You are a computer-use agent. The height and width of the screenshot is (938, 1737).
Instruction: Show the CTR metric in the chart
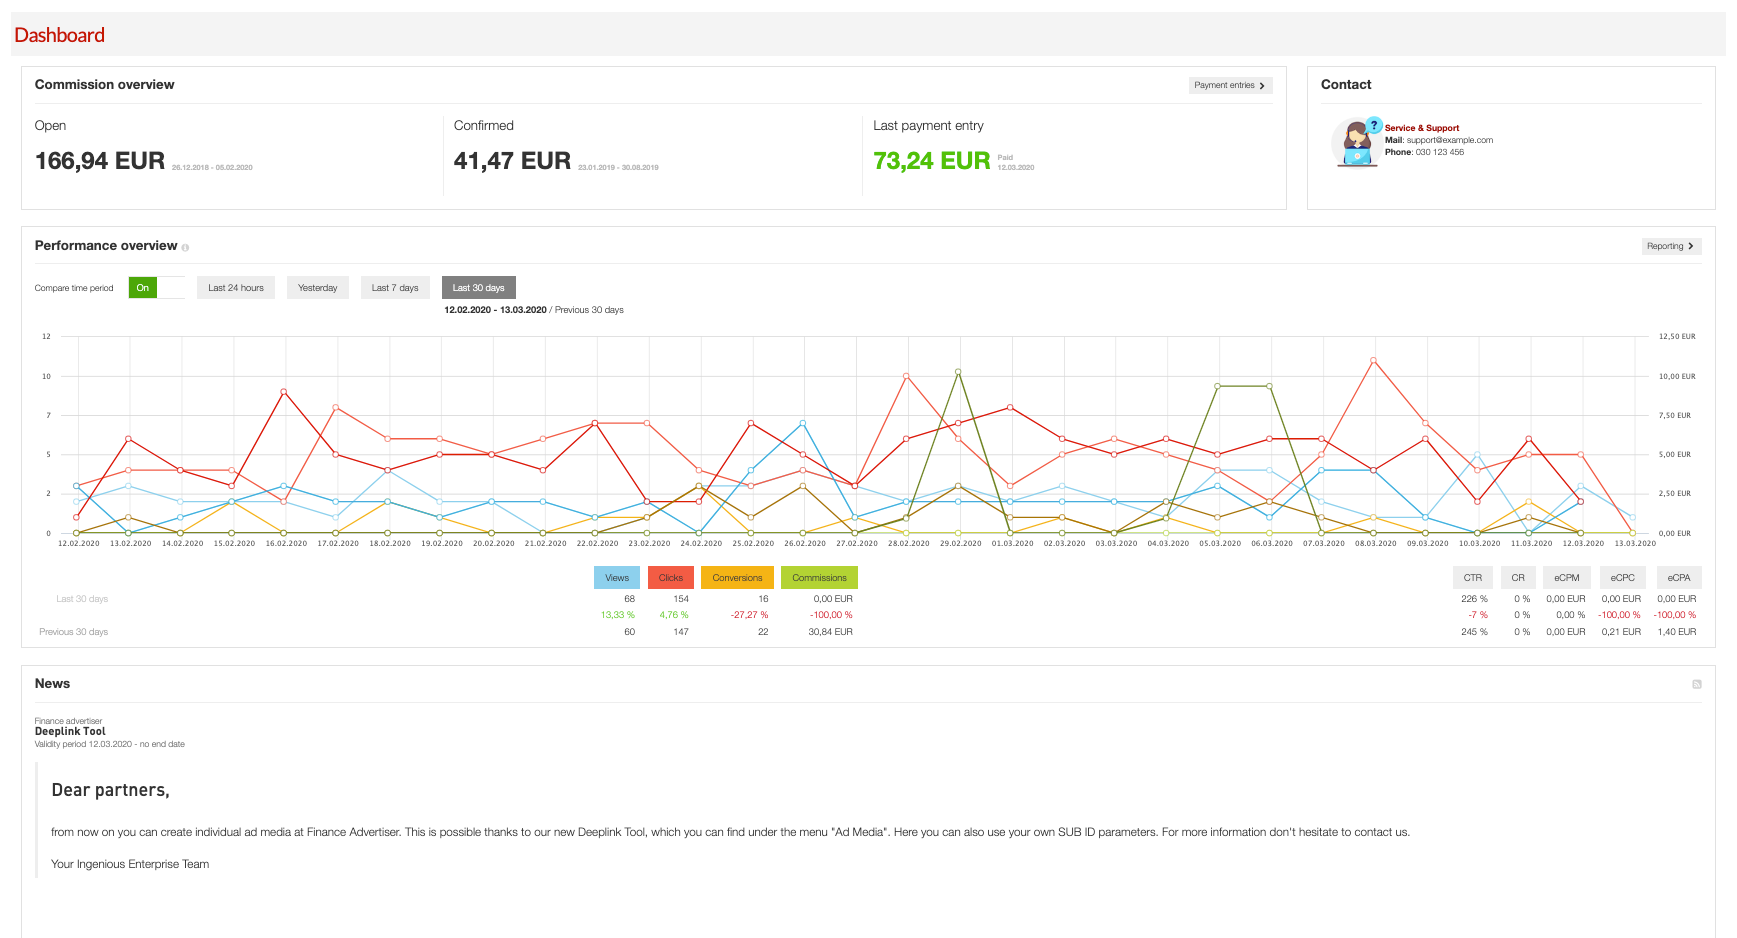coord(1472,578)
